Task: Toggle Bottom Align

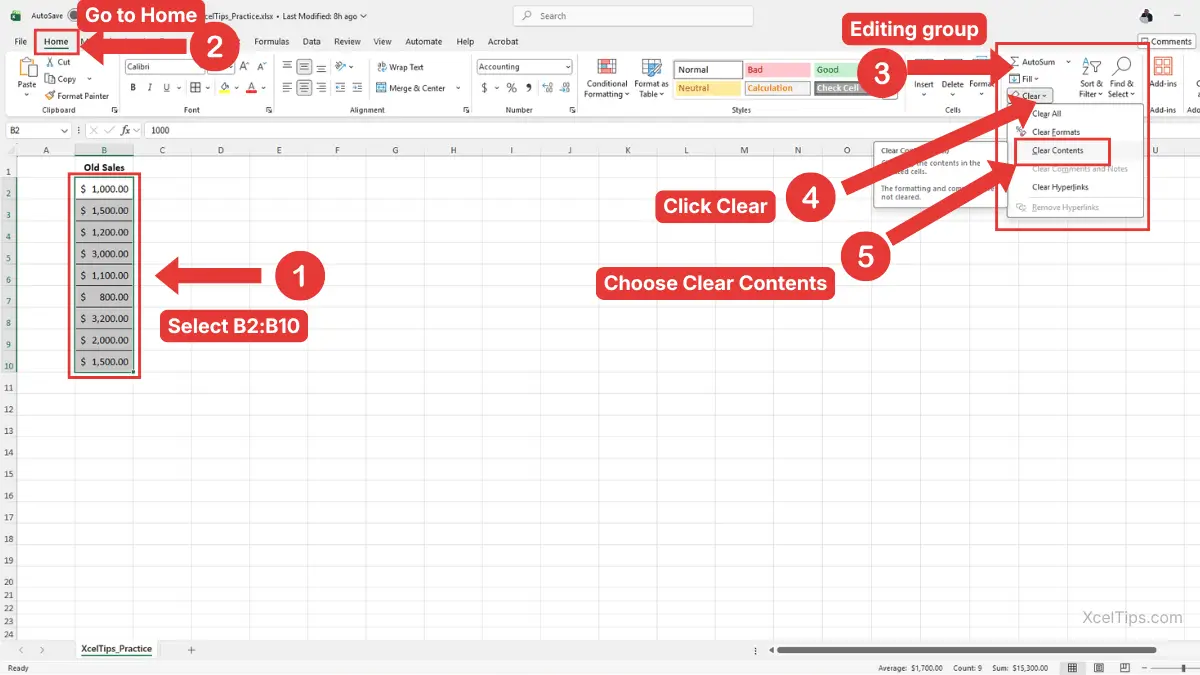Action: tap(321, 67)
